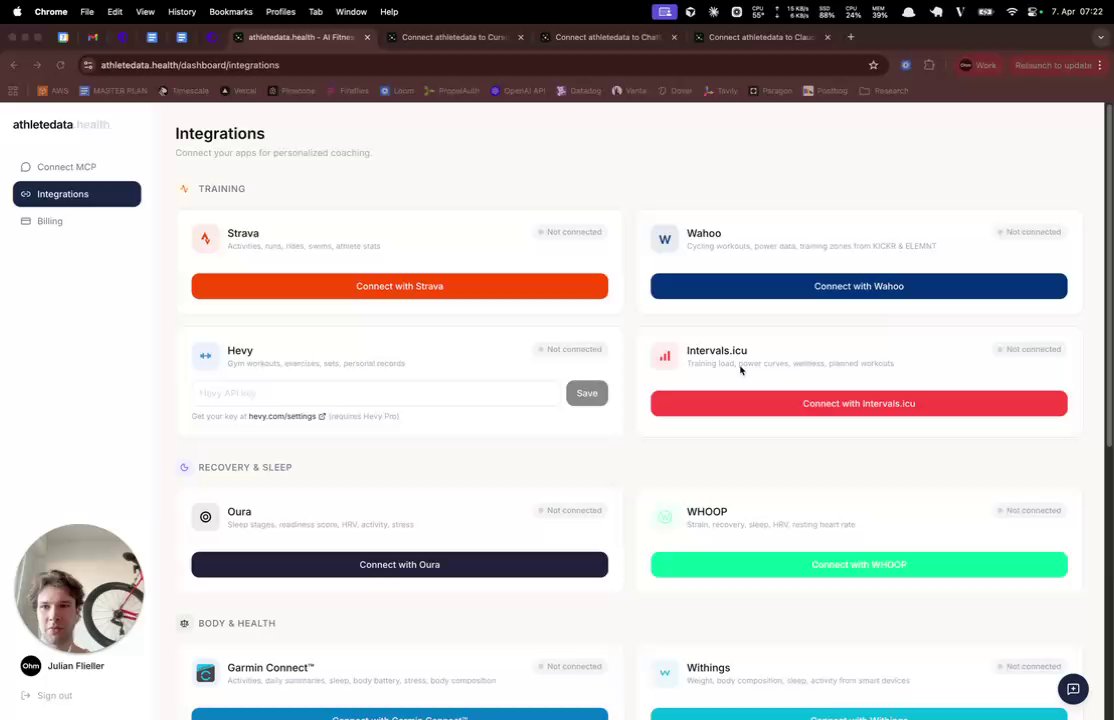Go back in browser history
This screenshot has height=720, width=1114.
tap(14, 65)
